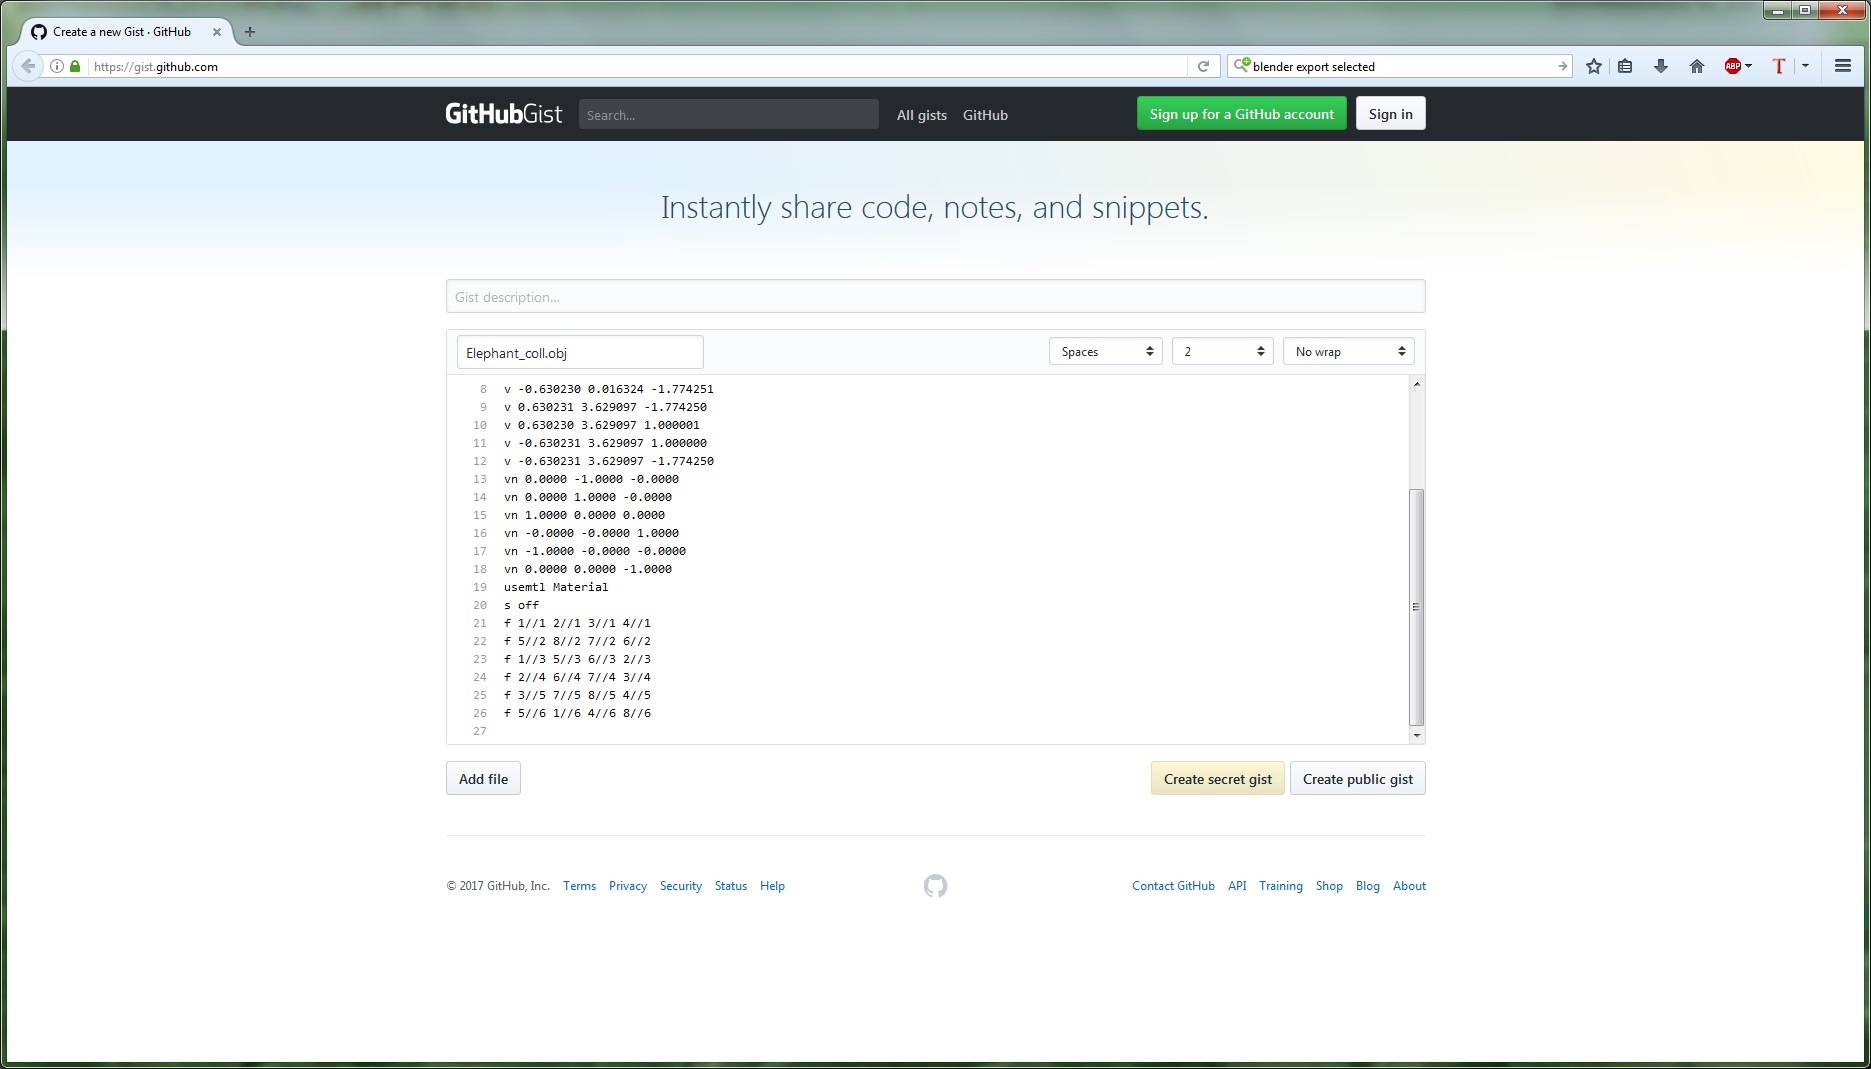
Task: Open the bookmarks list icon
Action: 1625,66
